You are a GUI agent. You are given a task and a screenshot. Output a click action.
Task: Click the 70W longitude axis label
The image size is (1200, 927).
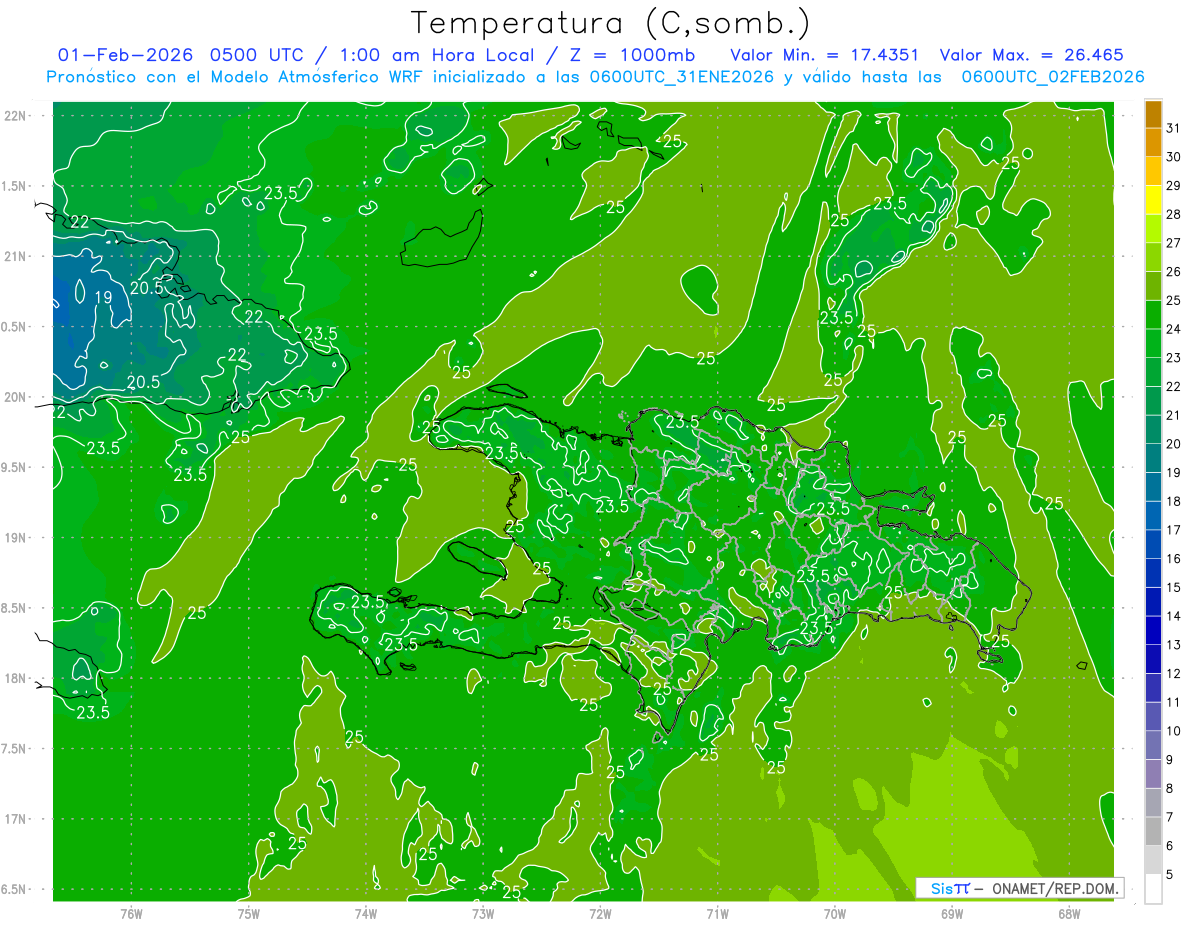point(835,914)
